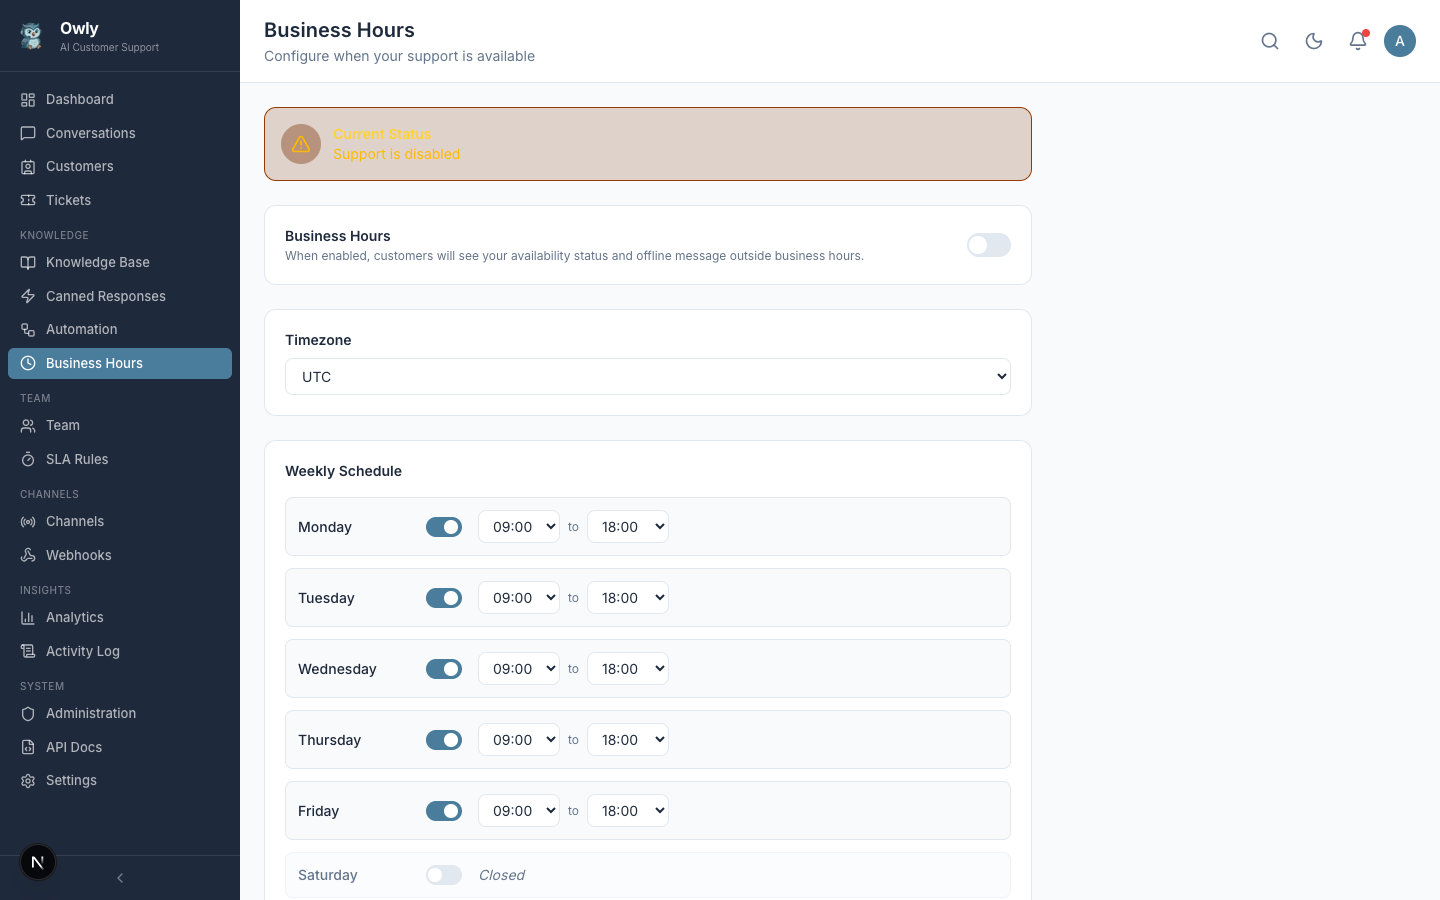Toggle Thursday open switch off
This screenshot has height=900, width=1440.
coord(444,740)
